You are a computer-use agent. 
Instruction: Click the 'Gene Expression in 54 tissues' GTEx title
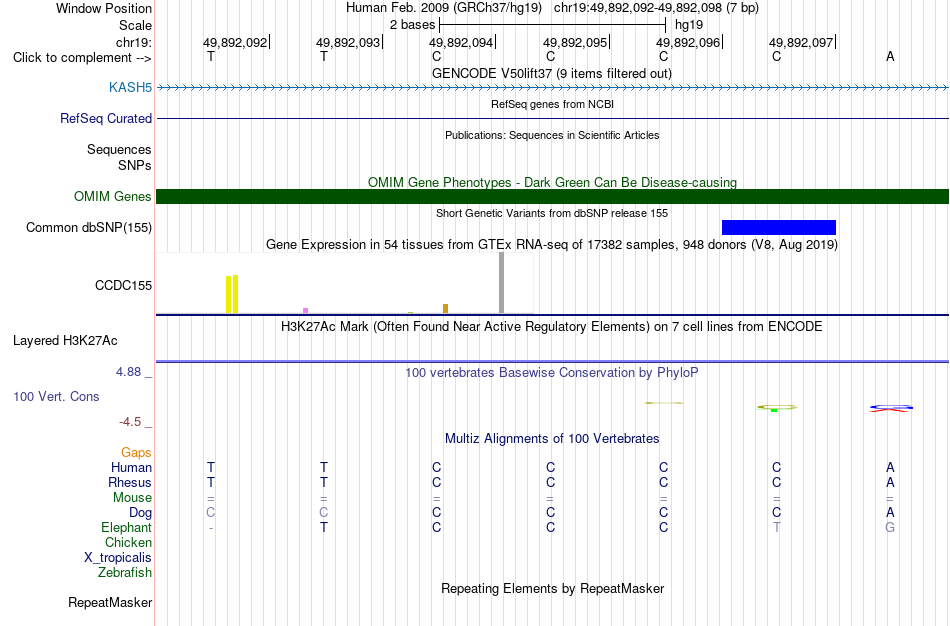click(552, 245)
